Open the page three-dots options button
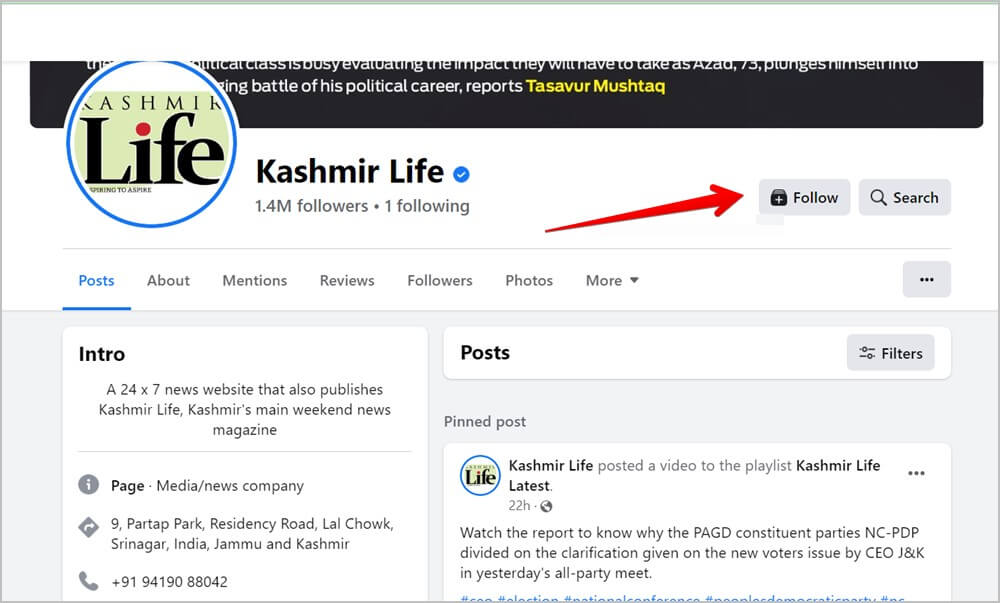This screenshot has width=1000, height=603. pos(927,279)
